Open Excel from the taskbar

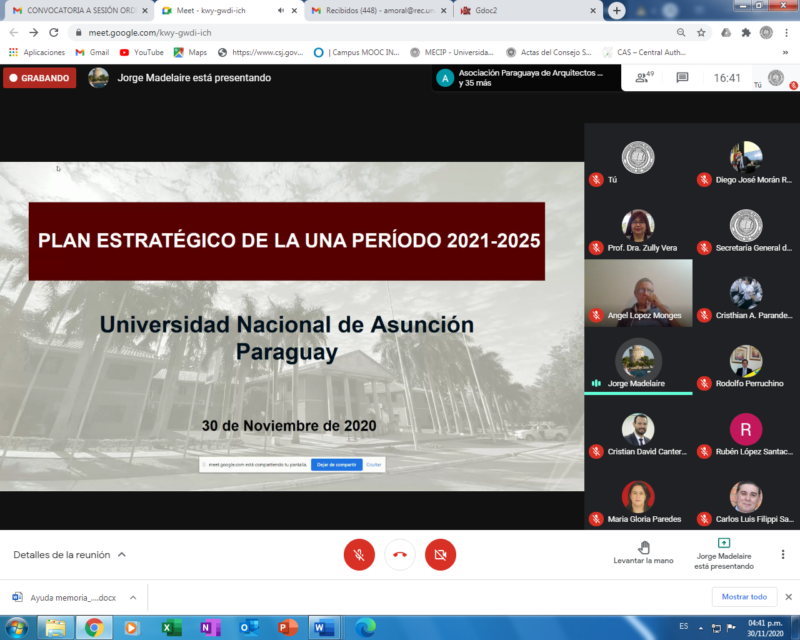[x=171, y=628]
